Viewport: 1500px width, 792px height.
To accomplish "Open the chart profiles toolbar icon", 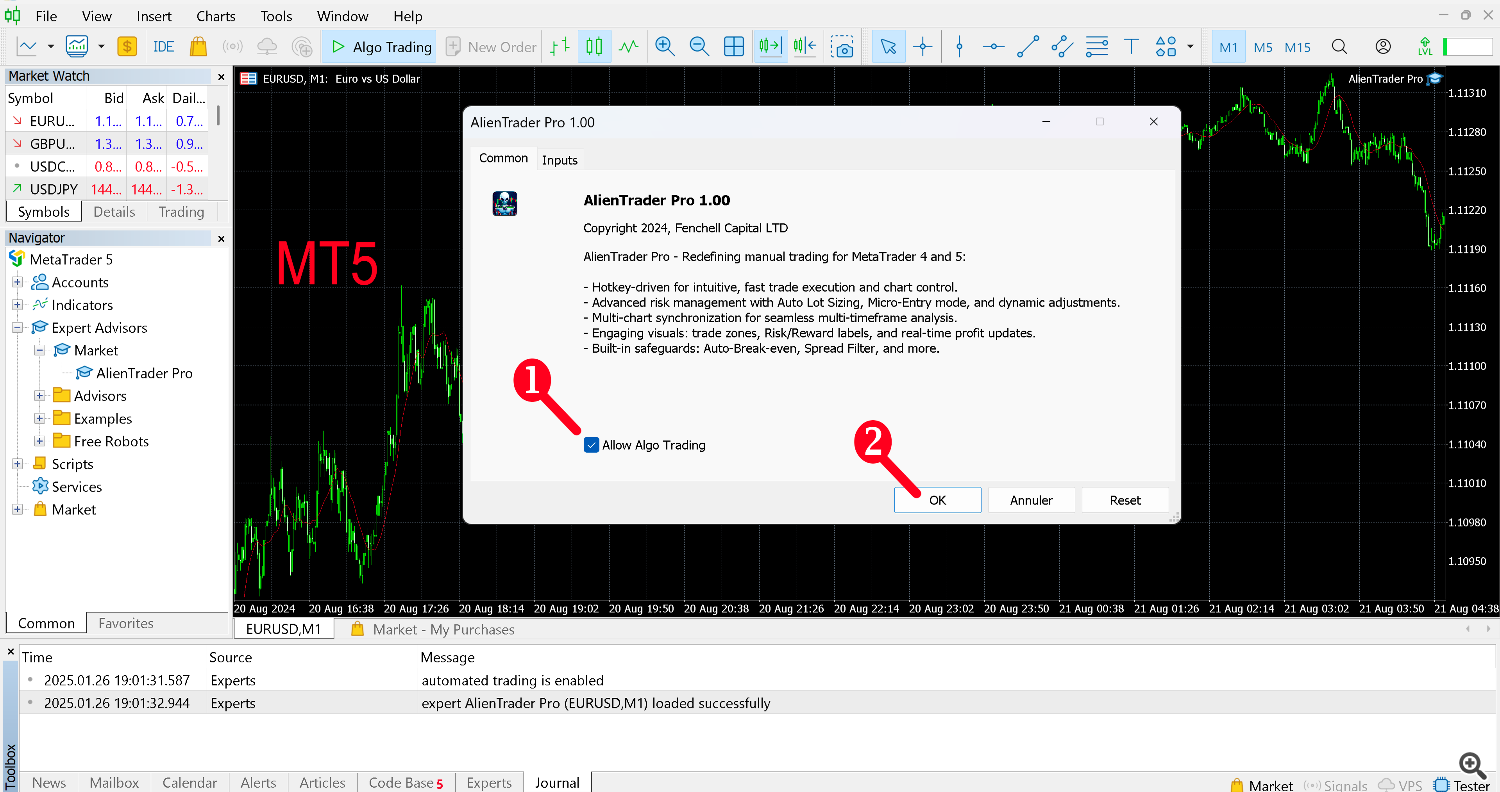I will tap(77, 46).
